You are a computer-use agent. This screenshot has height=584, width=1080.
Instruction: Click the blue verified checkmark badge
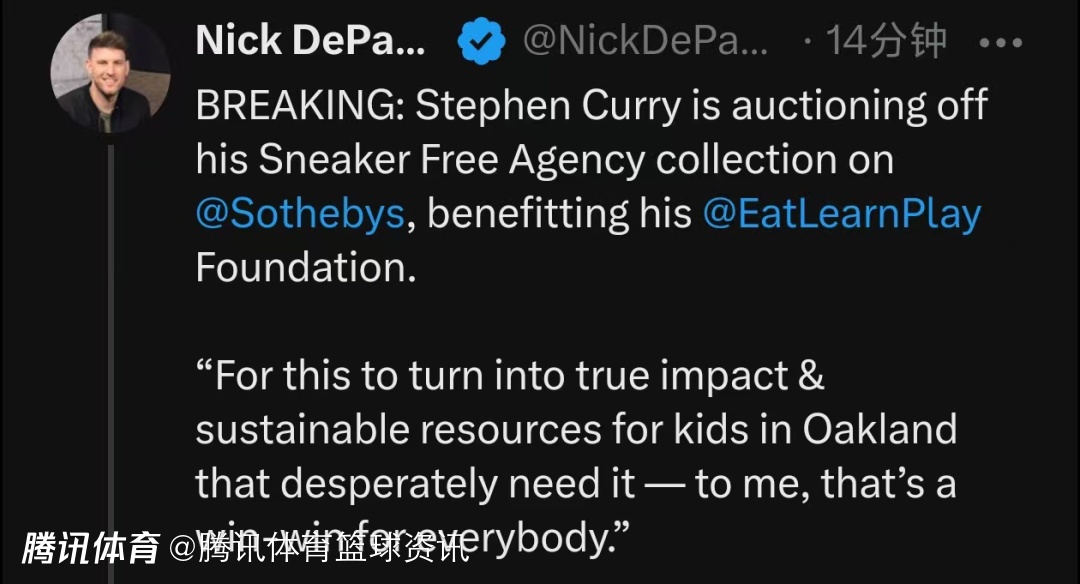coord(481,42)
